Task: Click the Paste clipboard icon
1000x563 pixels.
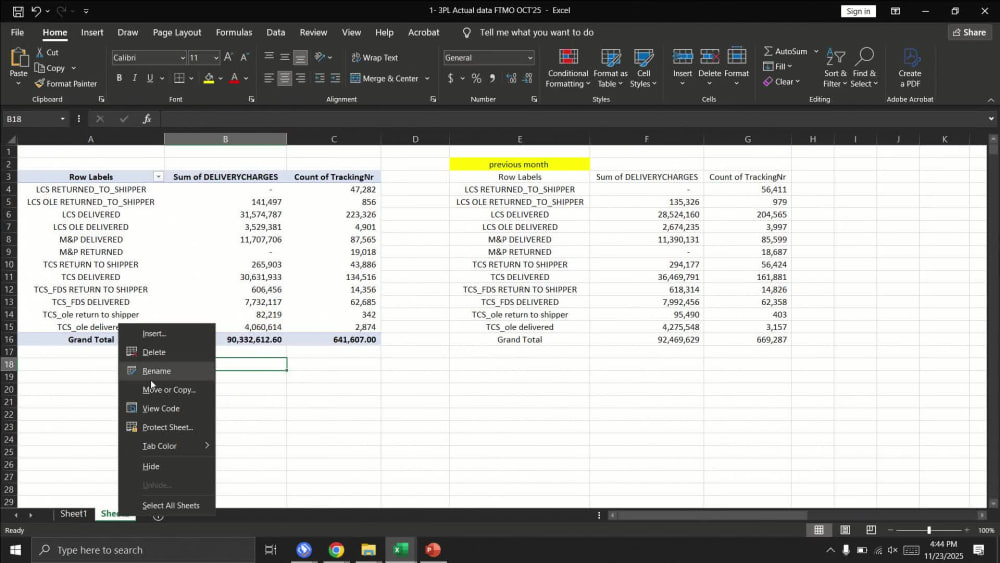Action: (x=18, y=59)
